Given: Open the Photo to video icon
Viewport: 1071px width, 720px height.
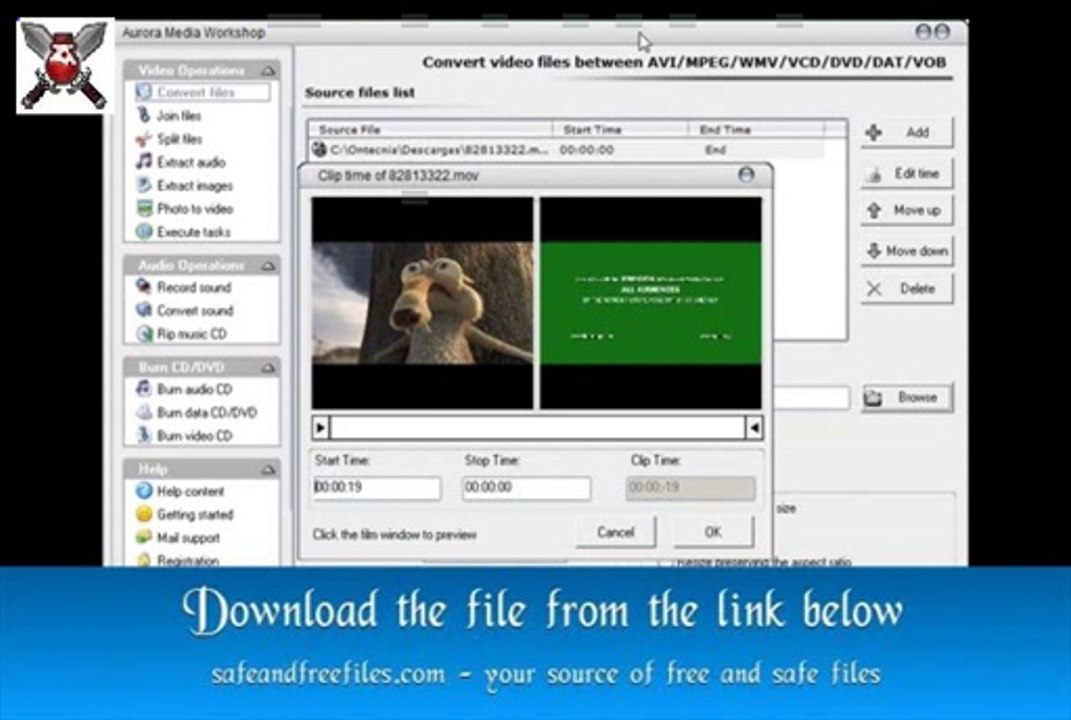Looking at the screenshot, I should click(x=143, y=208).
